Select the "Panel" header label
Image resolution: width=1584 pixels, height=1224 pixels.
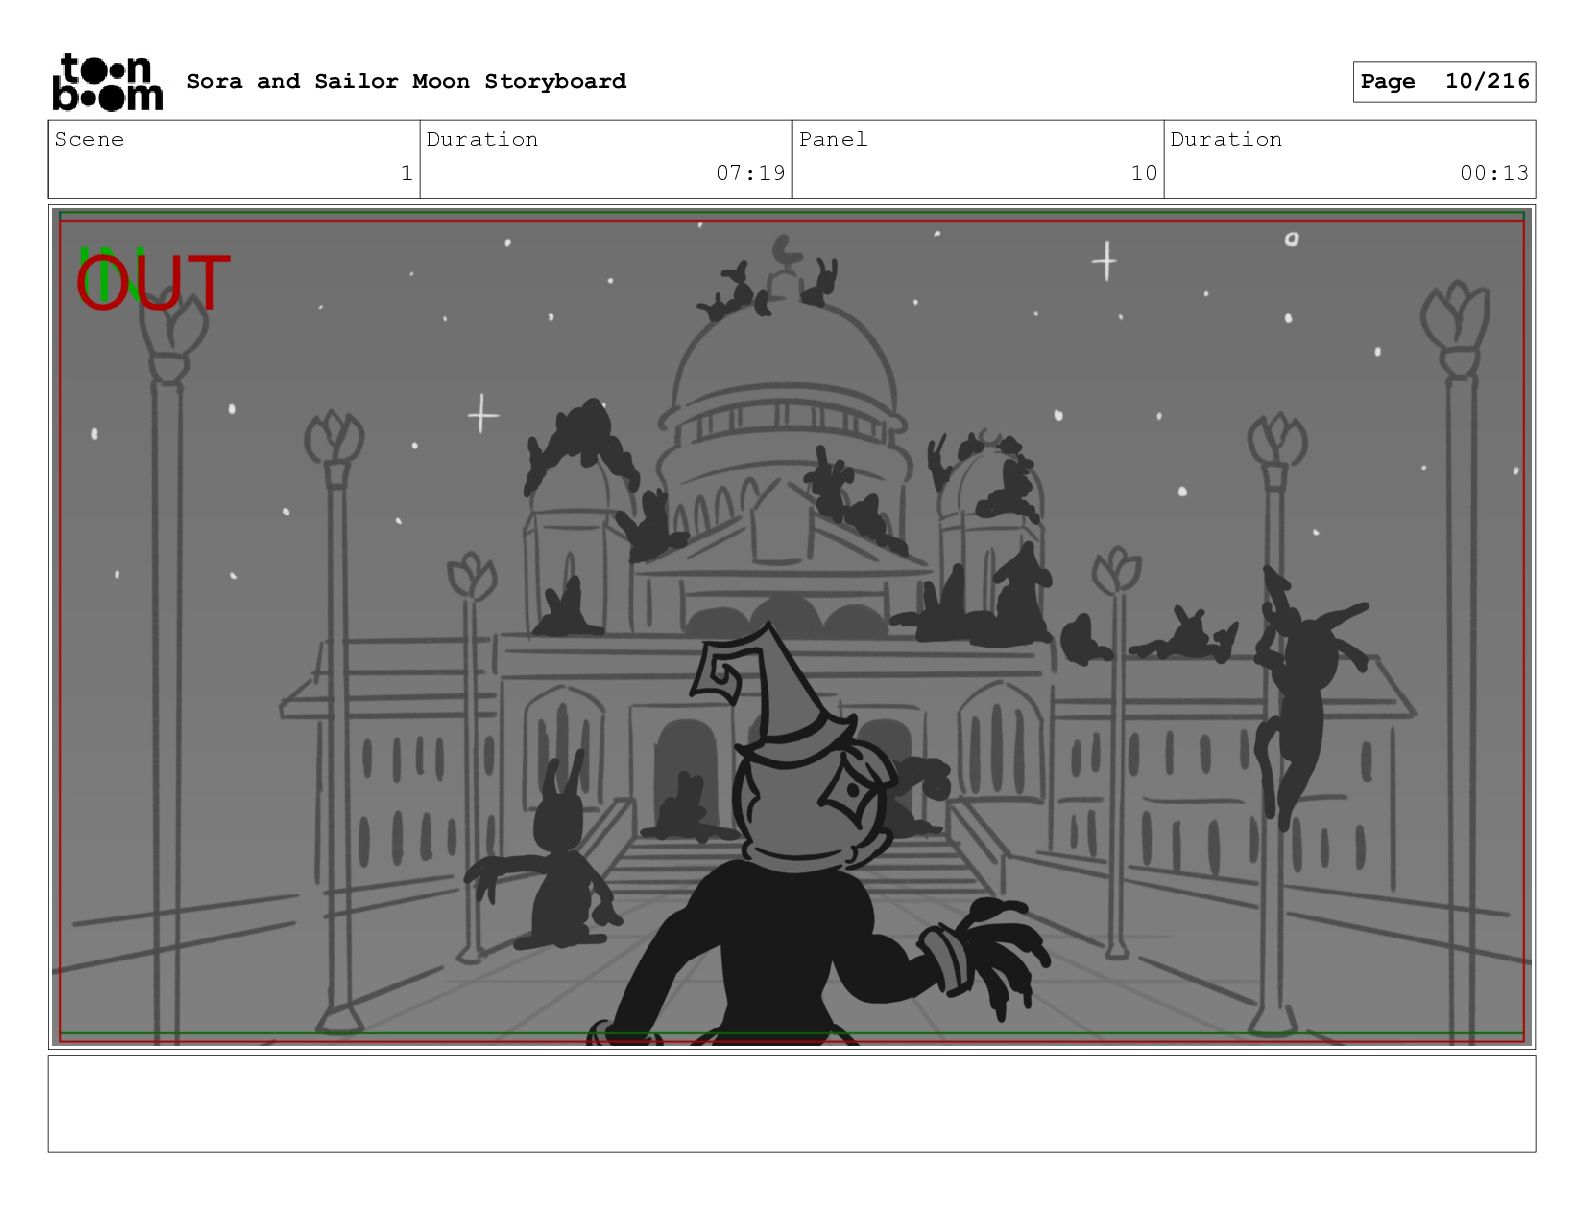pyautogui.click(x=833, y=139)
